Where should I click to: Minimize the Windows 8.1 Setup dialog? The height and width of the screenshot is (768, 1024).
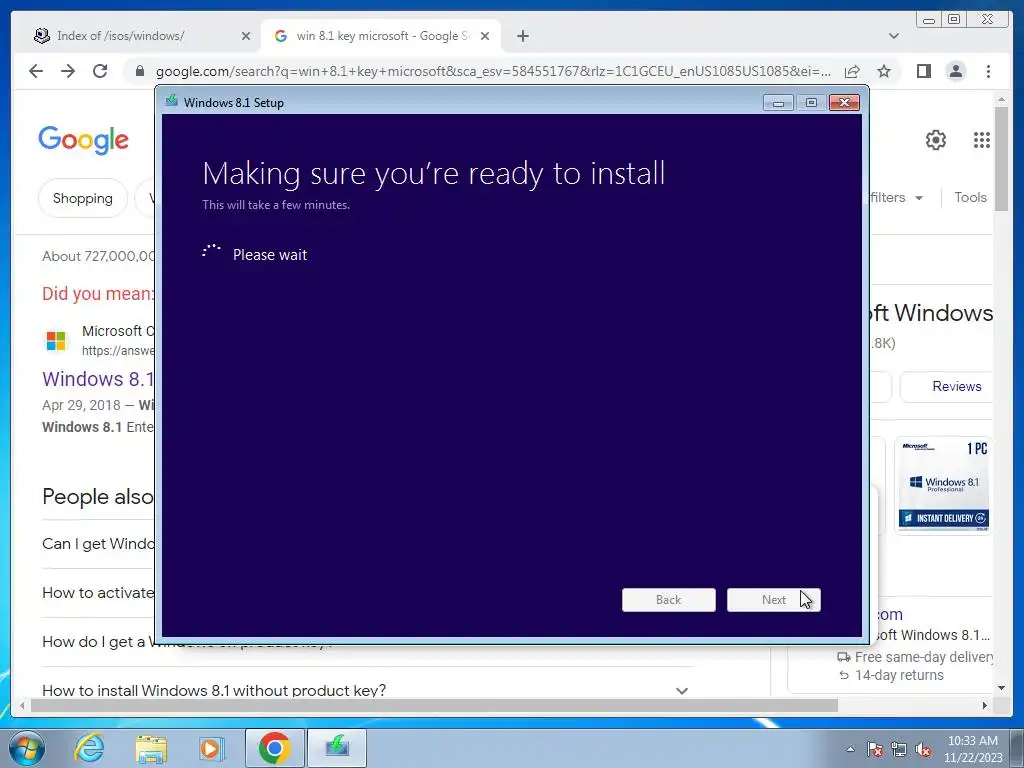click(778, 103)
